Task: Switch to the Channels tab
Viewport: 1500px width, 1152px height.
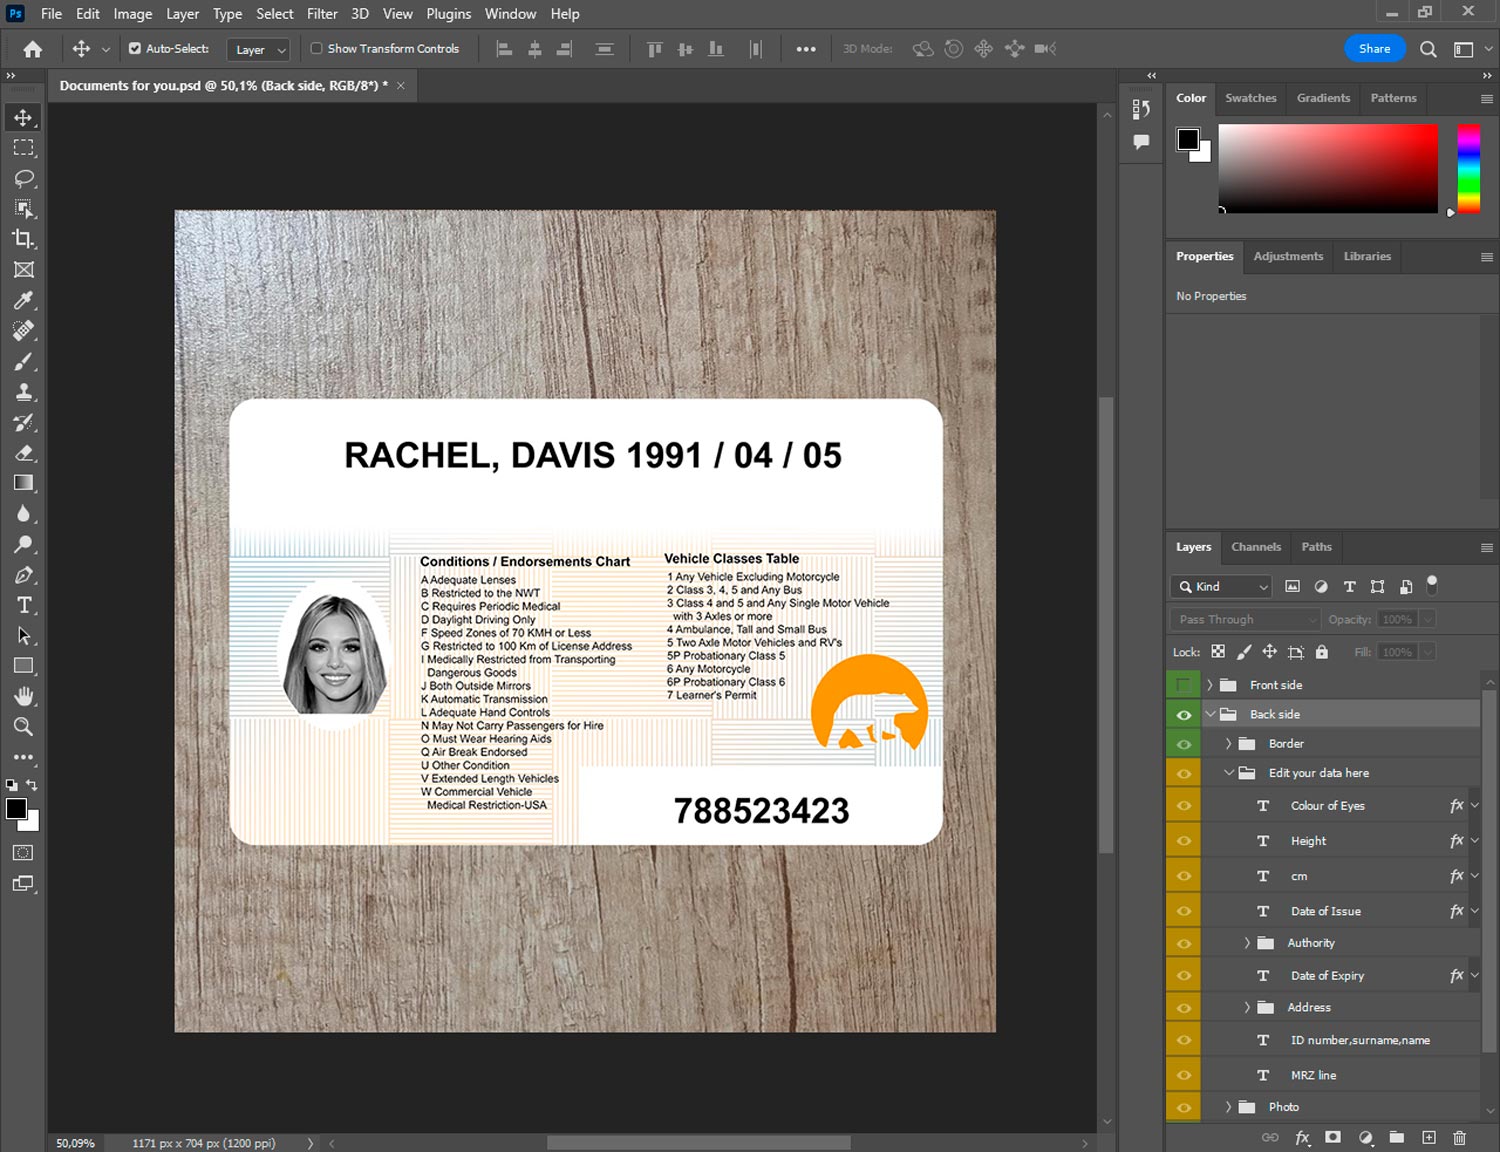Action: pos(1255,547)
